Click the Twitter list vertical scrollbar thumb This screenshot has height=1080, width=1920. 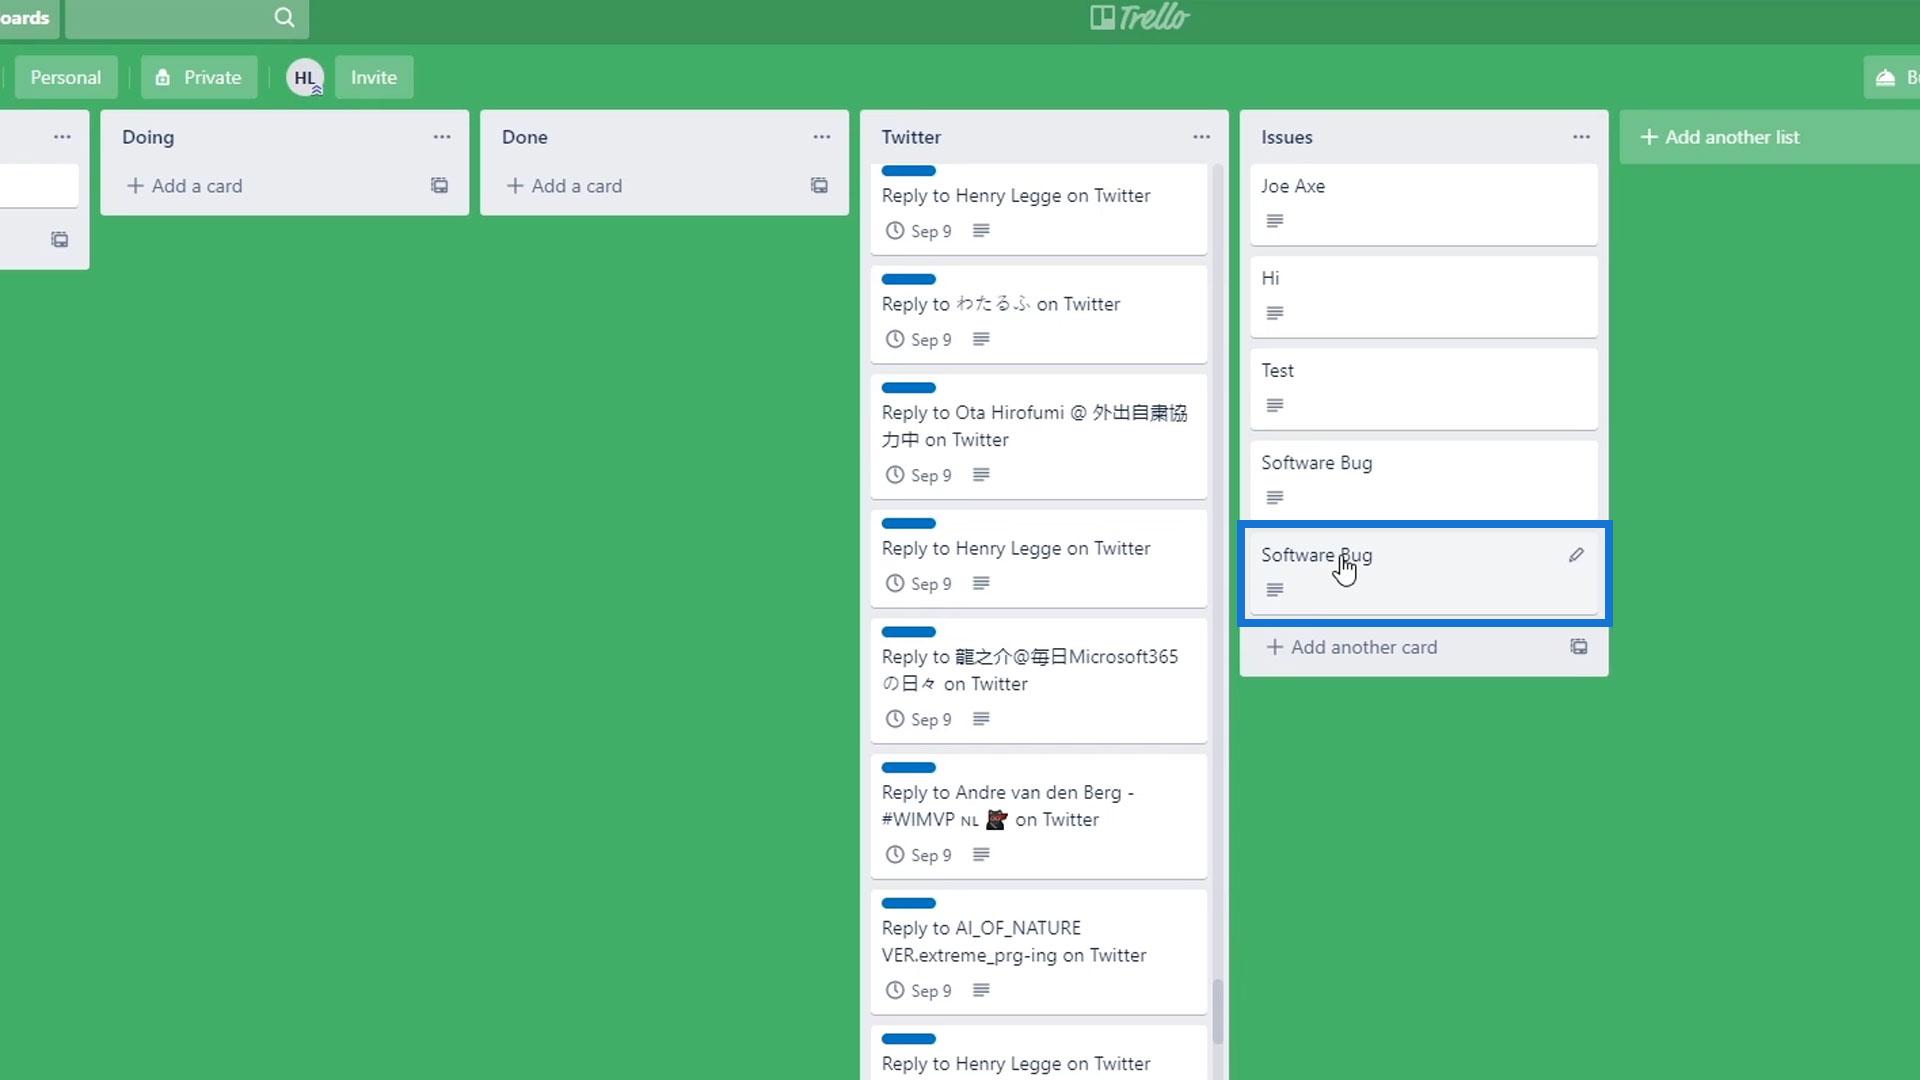[1217, 1010]
